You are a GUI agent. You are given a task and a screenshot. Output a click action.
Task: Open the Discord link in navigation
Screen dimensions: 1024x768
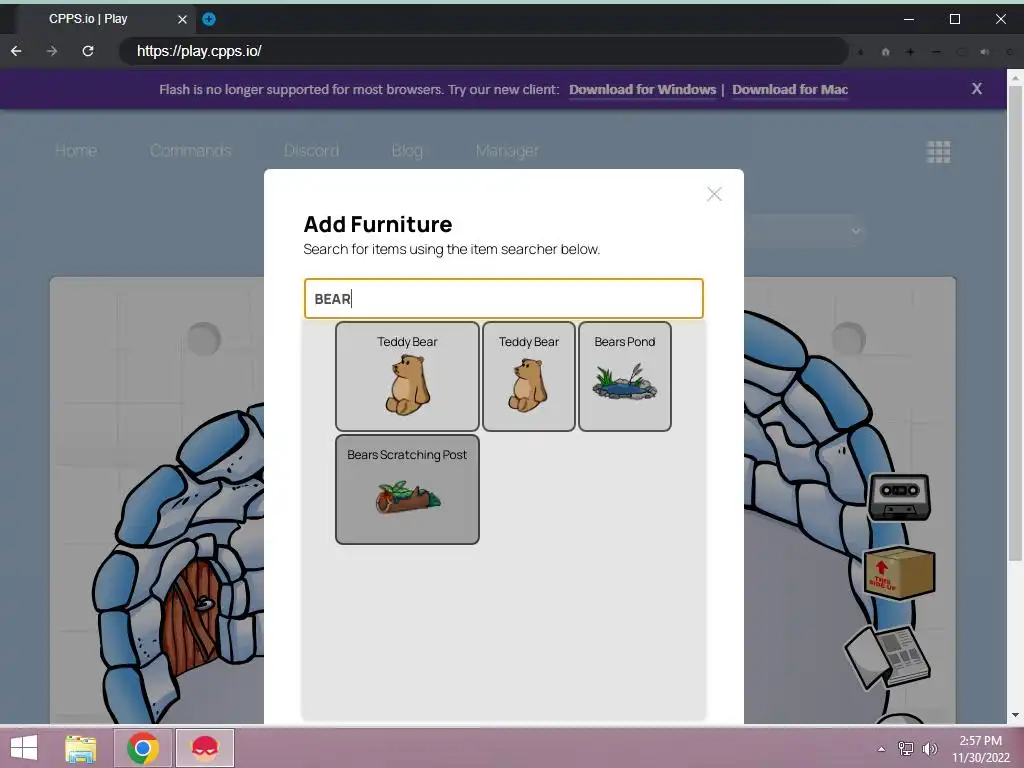pyautogui.click(x=311, y=151)
